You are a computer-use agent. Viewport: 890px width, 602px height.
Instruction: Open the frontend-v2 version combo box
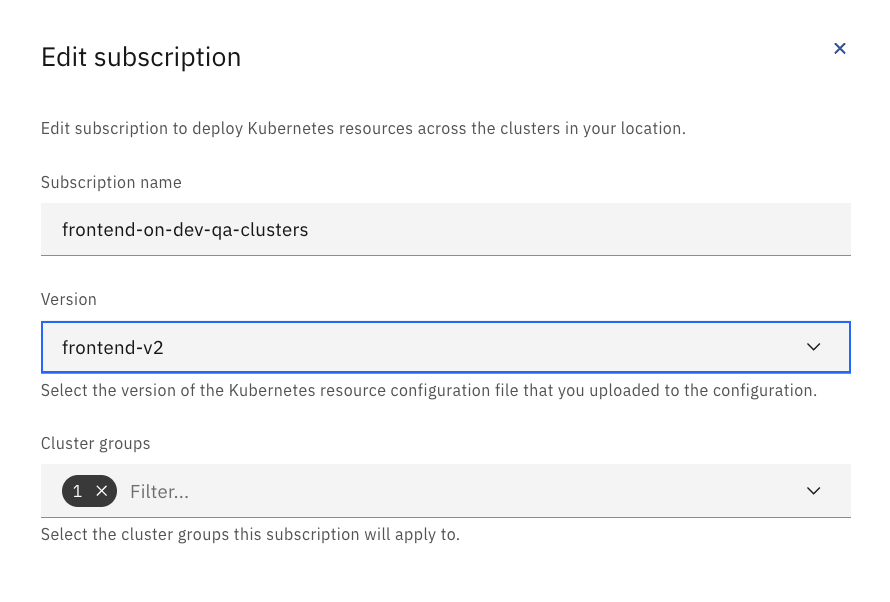click(x=445, y=347)
